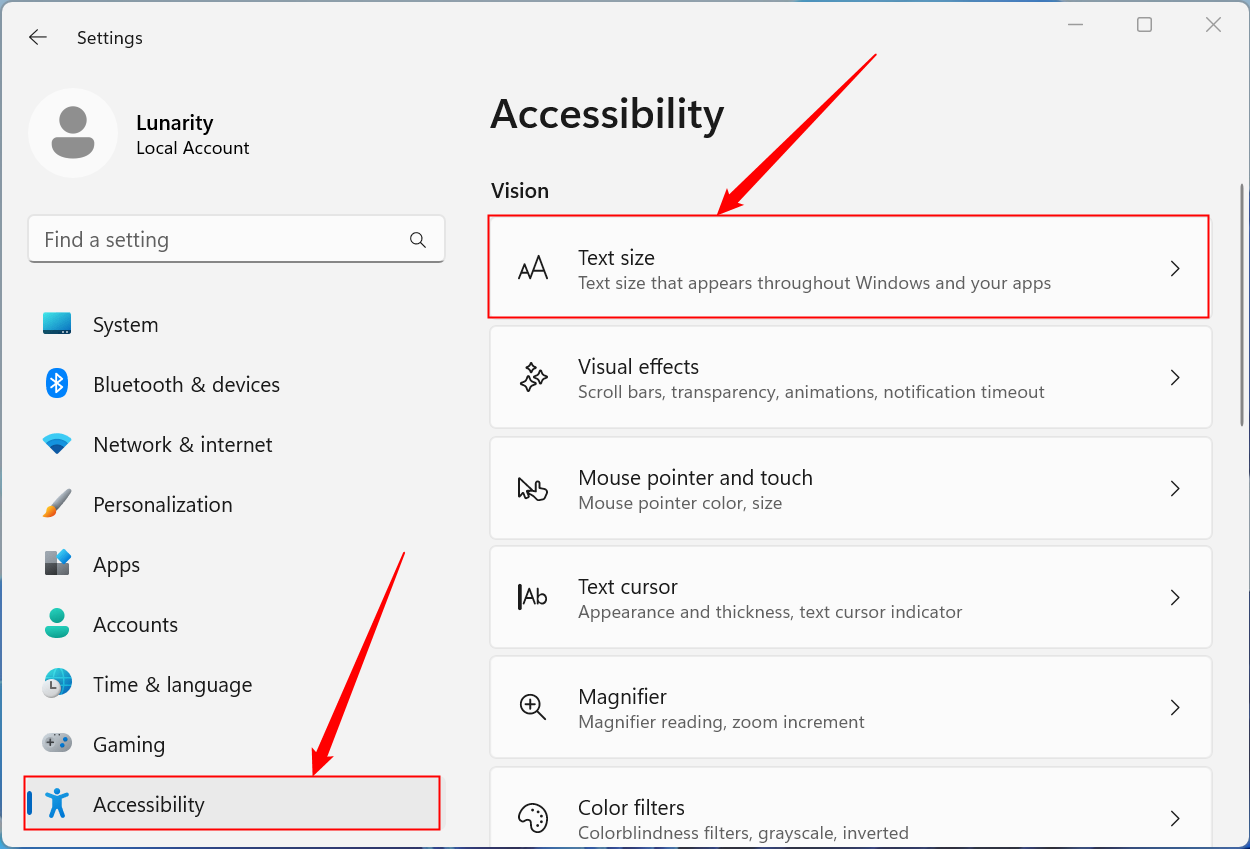
Task: Click the user profile avatar
Action: (73, 133)
